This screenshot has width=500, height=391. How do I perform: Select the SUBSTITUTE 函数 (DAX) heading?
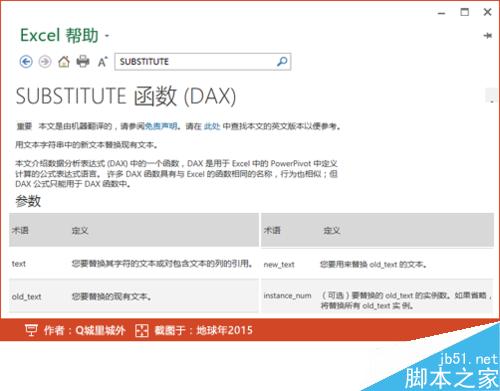point(126,96)
